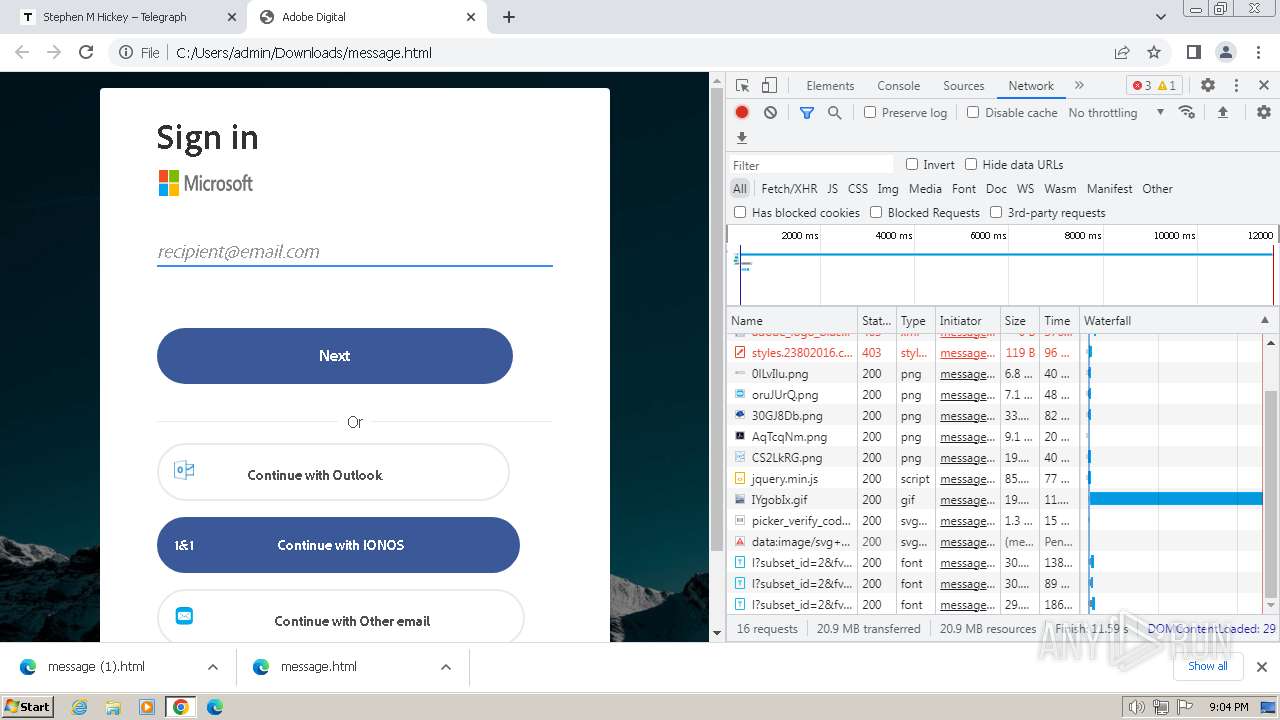This screenshot has height=720, width=1280.
Task: Select the IYgobIx.gif request row
Action: tap(996, 500)
